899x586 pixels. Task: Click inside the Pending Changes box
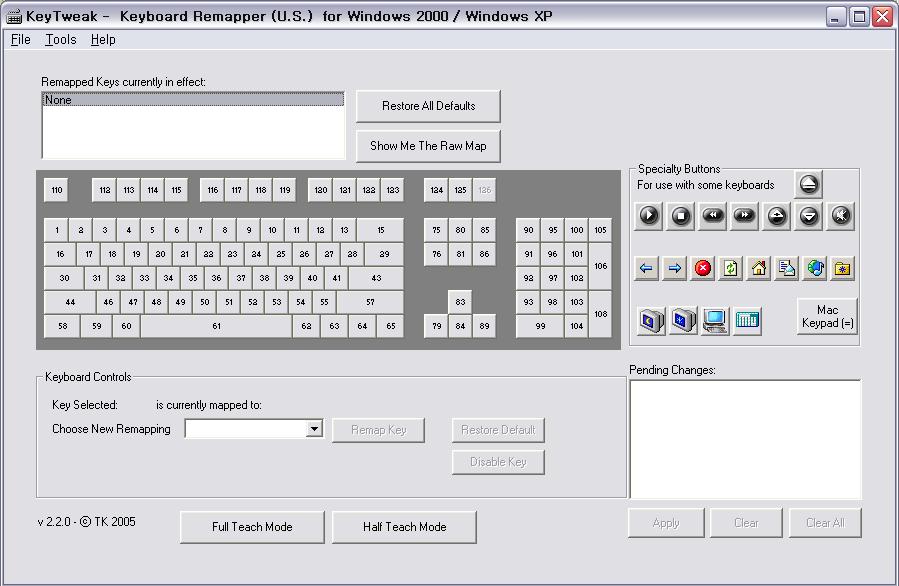tap(745, 439)
